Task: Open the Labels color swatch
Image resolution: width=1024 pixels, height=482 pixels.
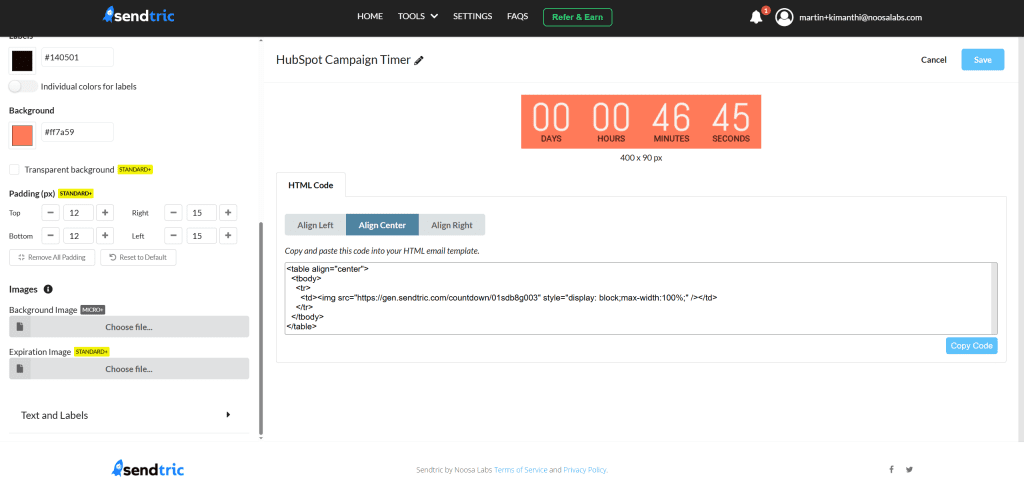Action: (22, 61)
